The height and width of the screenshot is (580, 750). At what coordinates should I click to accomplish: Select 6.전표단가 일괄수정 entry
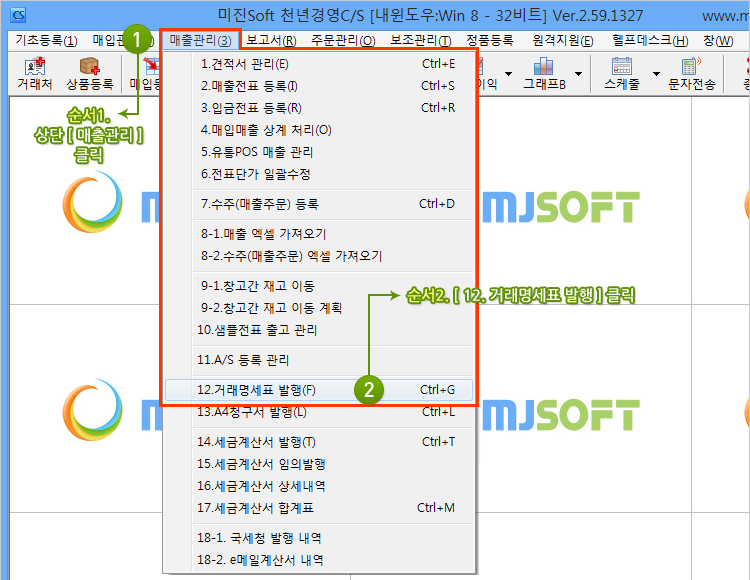click(320, 174)
